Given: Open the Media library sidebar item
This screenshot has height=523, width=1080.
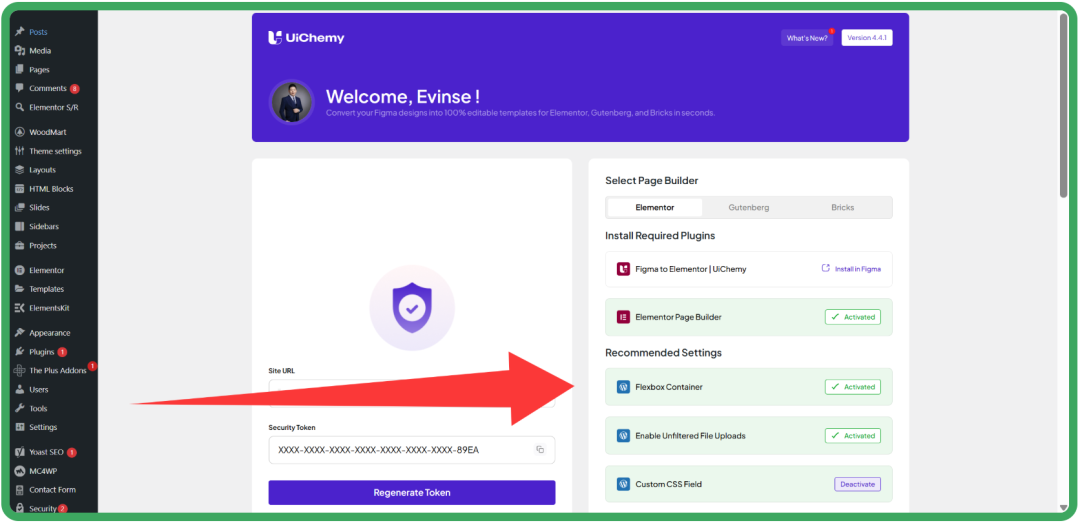Looking at the screenshot, I should pos(40,51).
